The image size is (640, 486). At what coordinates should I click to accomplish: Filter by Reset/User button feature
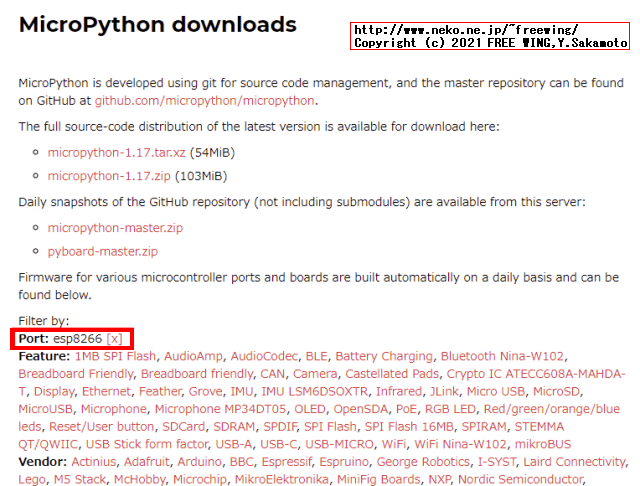tap(102, 426)
